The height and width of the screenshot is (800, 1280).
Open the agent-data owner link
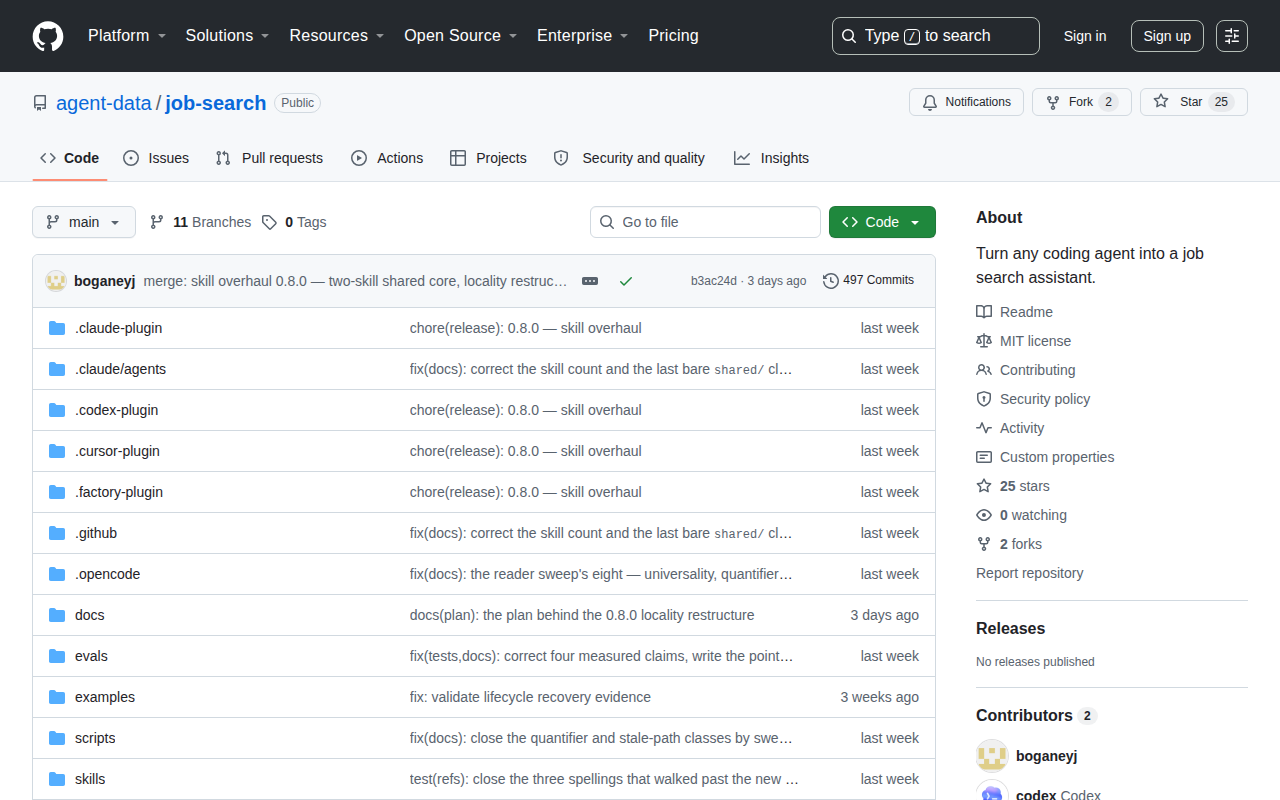[x=104, y=103]
